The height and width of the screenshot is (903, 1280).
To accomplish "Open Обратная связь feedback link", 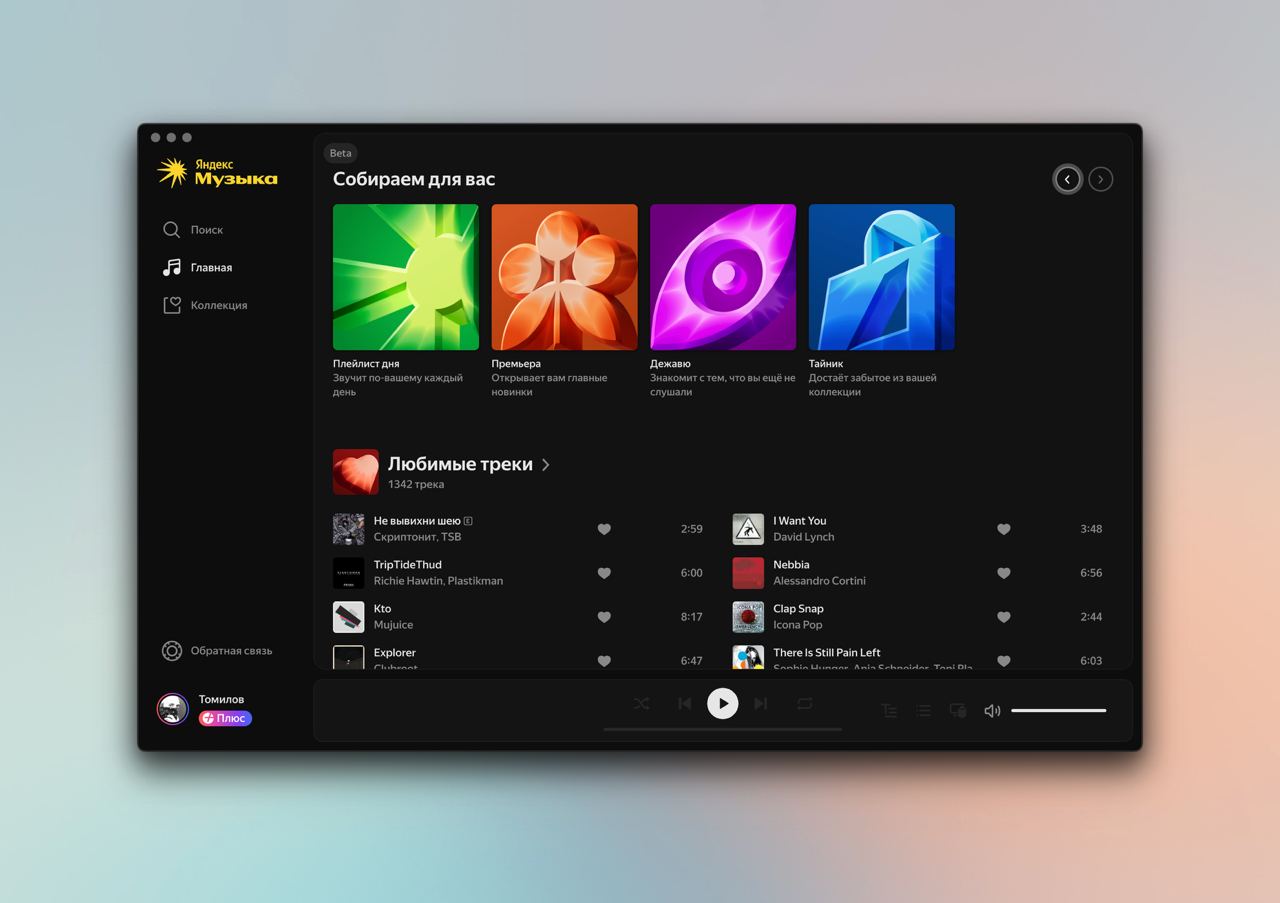I will point(217,651).
